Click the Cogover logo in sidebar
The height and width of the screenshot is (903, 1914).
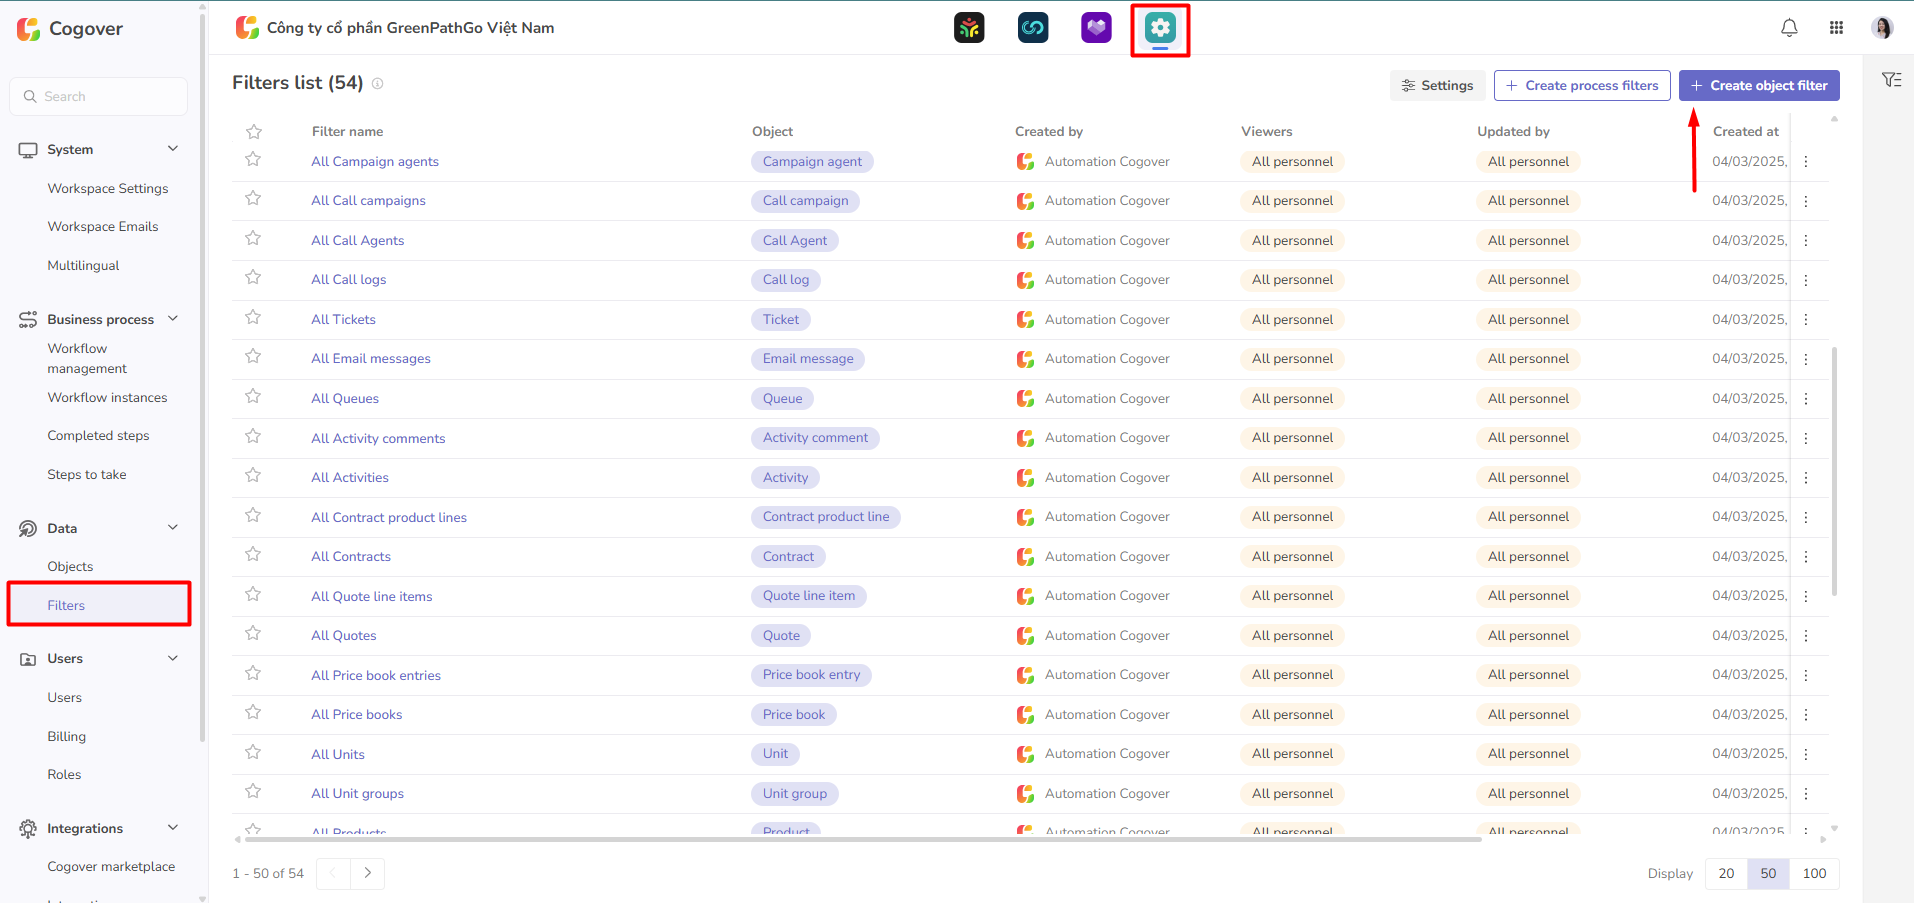[x=70, y=29]
